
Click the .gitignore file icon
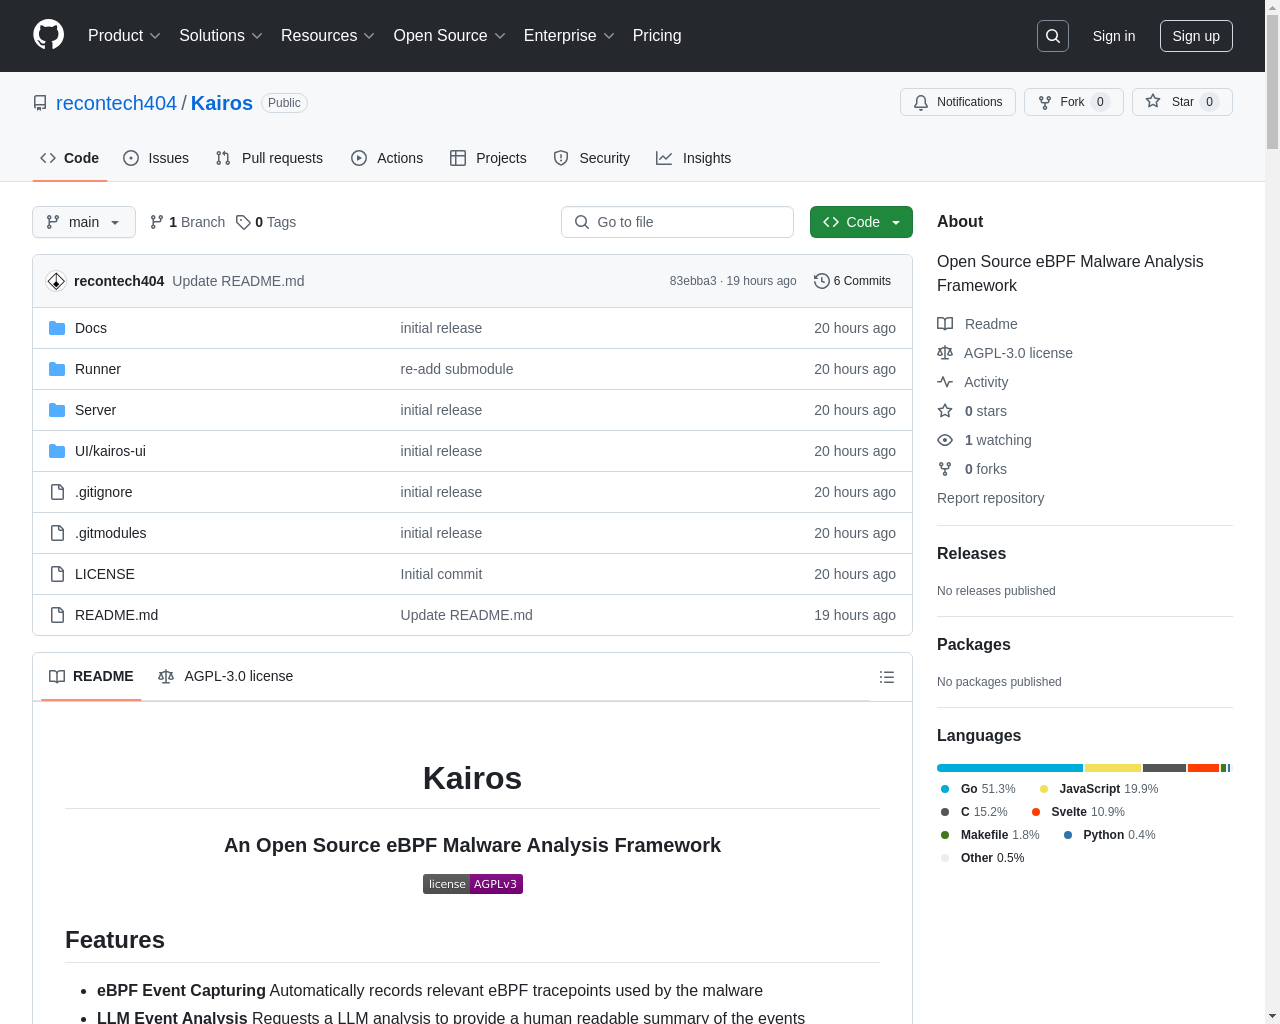click(57, 492)
